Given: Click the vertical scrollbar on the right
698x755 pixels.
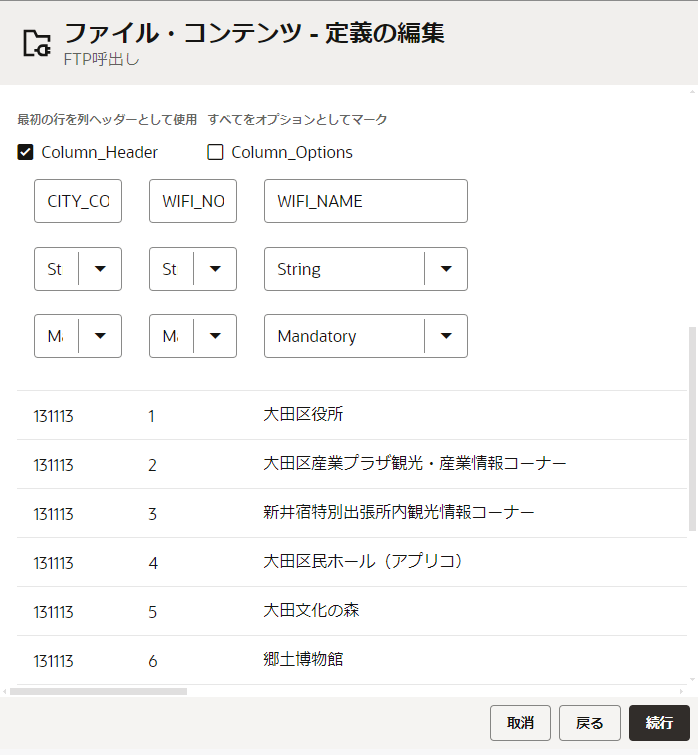Looking at the screenshot, I should [693, 430].
